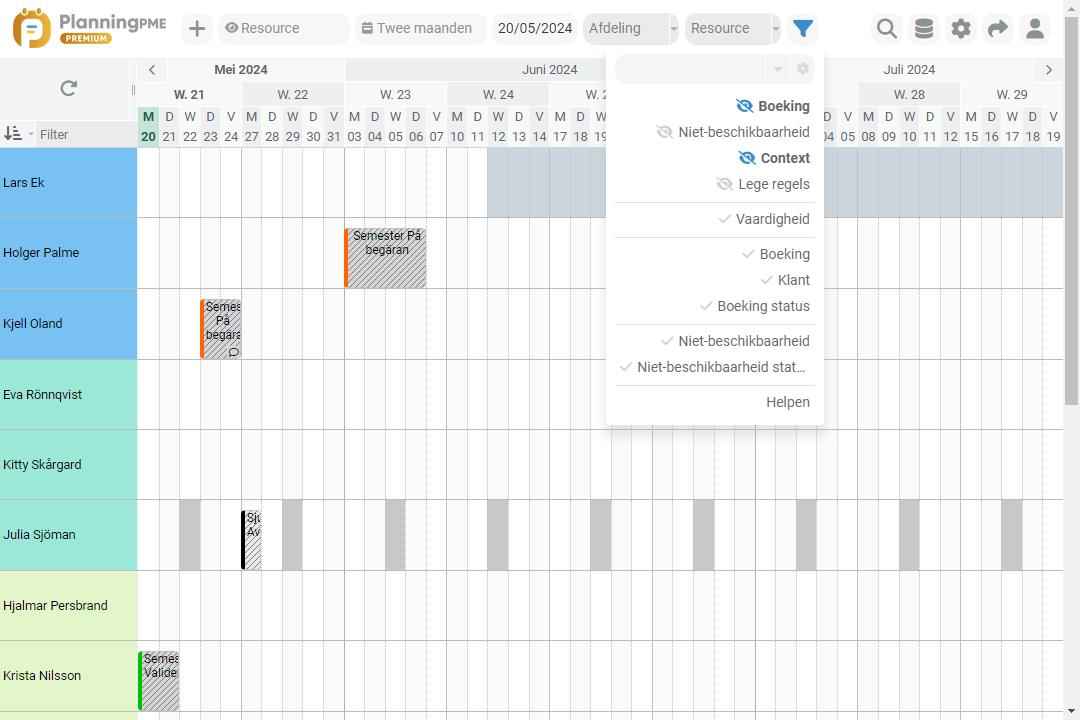Click the gear icon in filter panel
This screenshot has height=720, width=1080.
click(802, 69)
